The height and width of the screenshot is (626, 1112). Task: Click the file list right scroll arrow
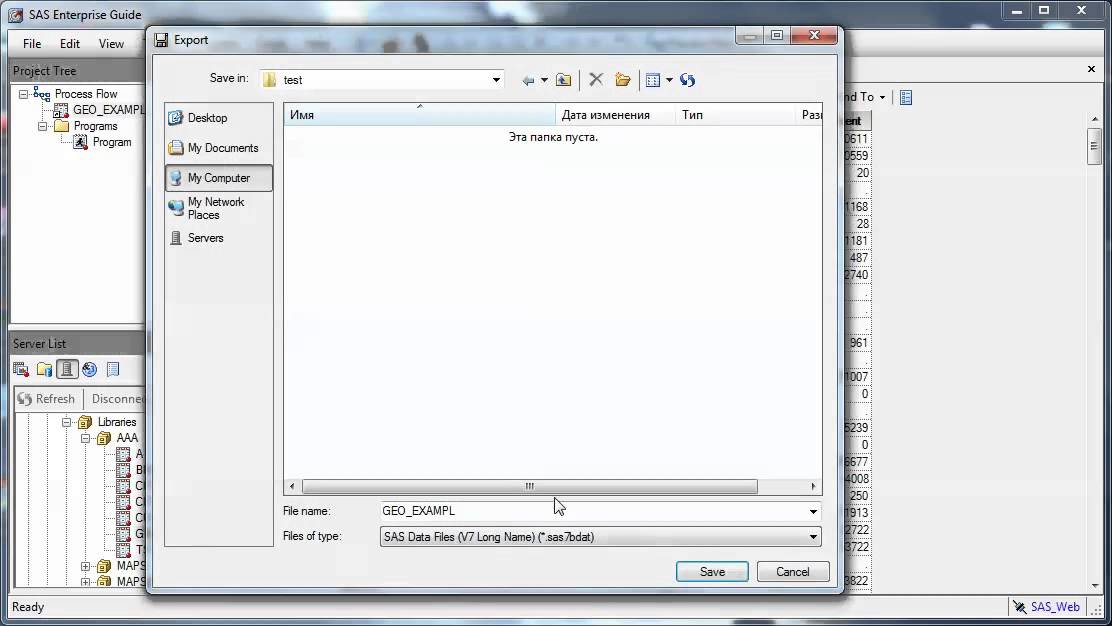coord(813,486)
